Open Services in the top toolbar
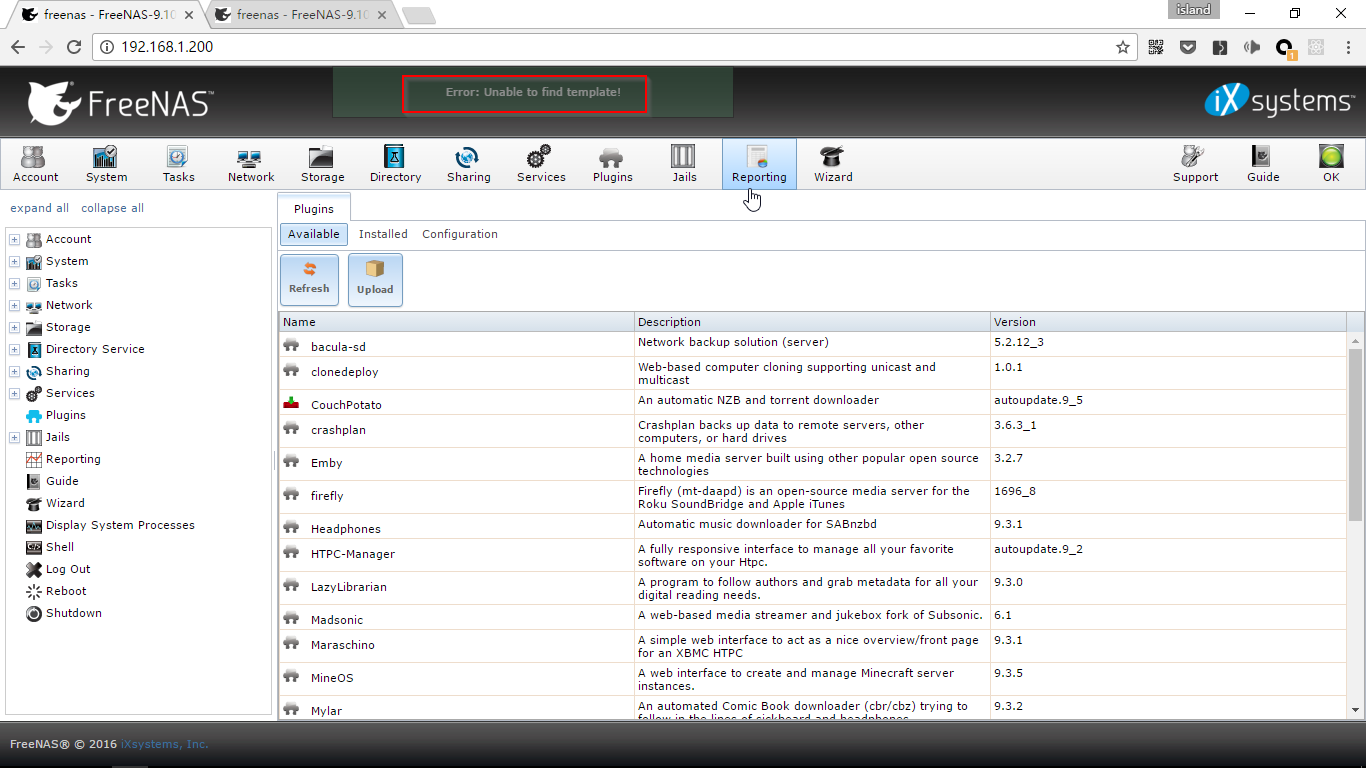1366x768 pixels. click(541, 164)
